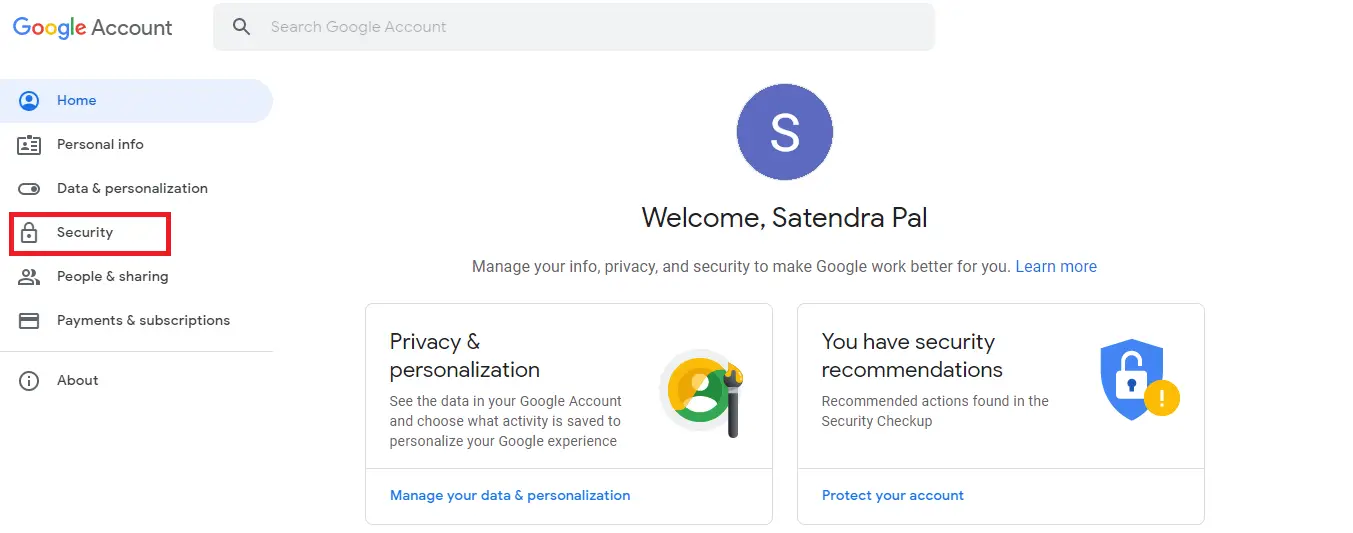Click the Security padlock icon
1353x533 pixels.
[29, 233]
